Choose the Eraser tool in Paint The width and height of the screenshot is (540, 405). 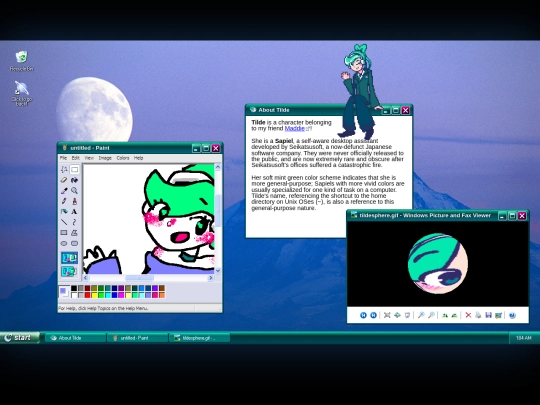64,180
